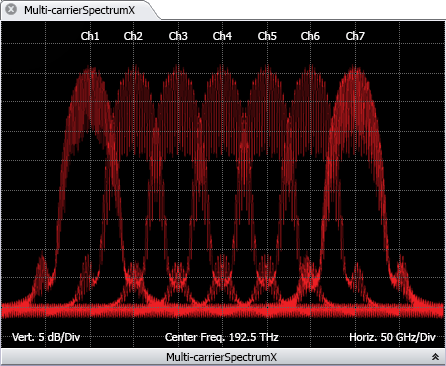Image resolution: width=446 pixels, height=366 pixels.
Task: Click the Ch2 channel label
Action: click(x=133, y=36)
